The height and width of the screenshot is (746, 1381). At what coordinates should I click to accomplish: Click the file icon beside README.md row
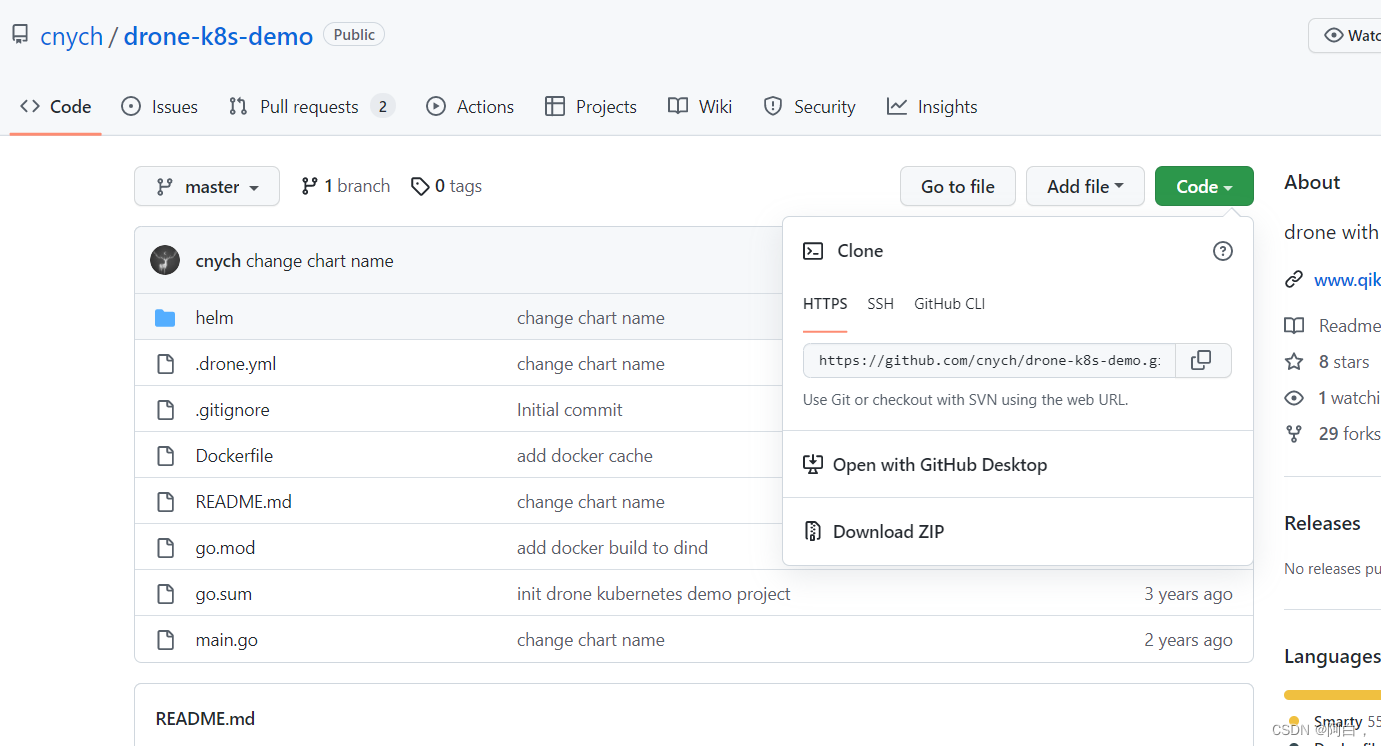tap(166, 502)
